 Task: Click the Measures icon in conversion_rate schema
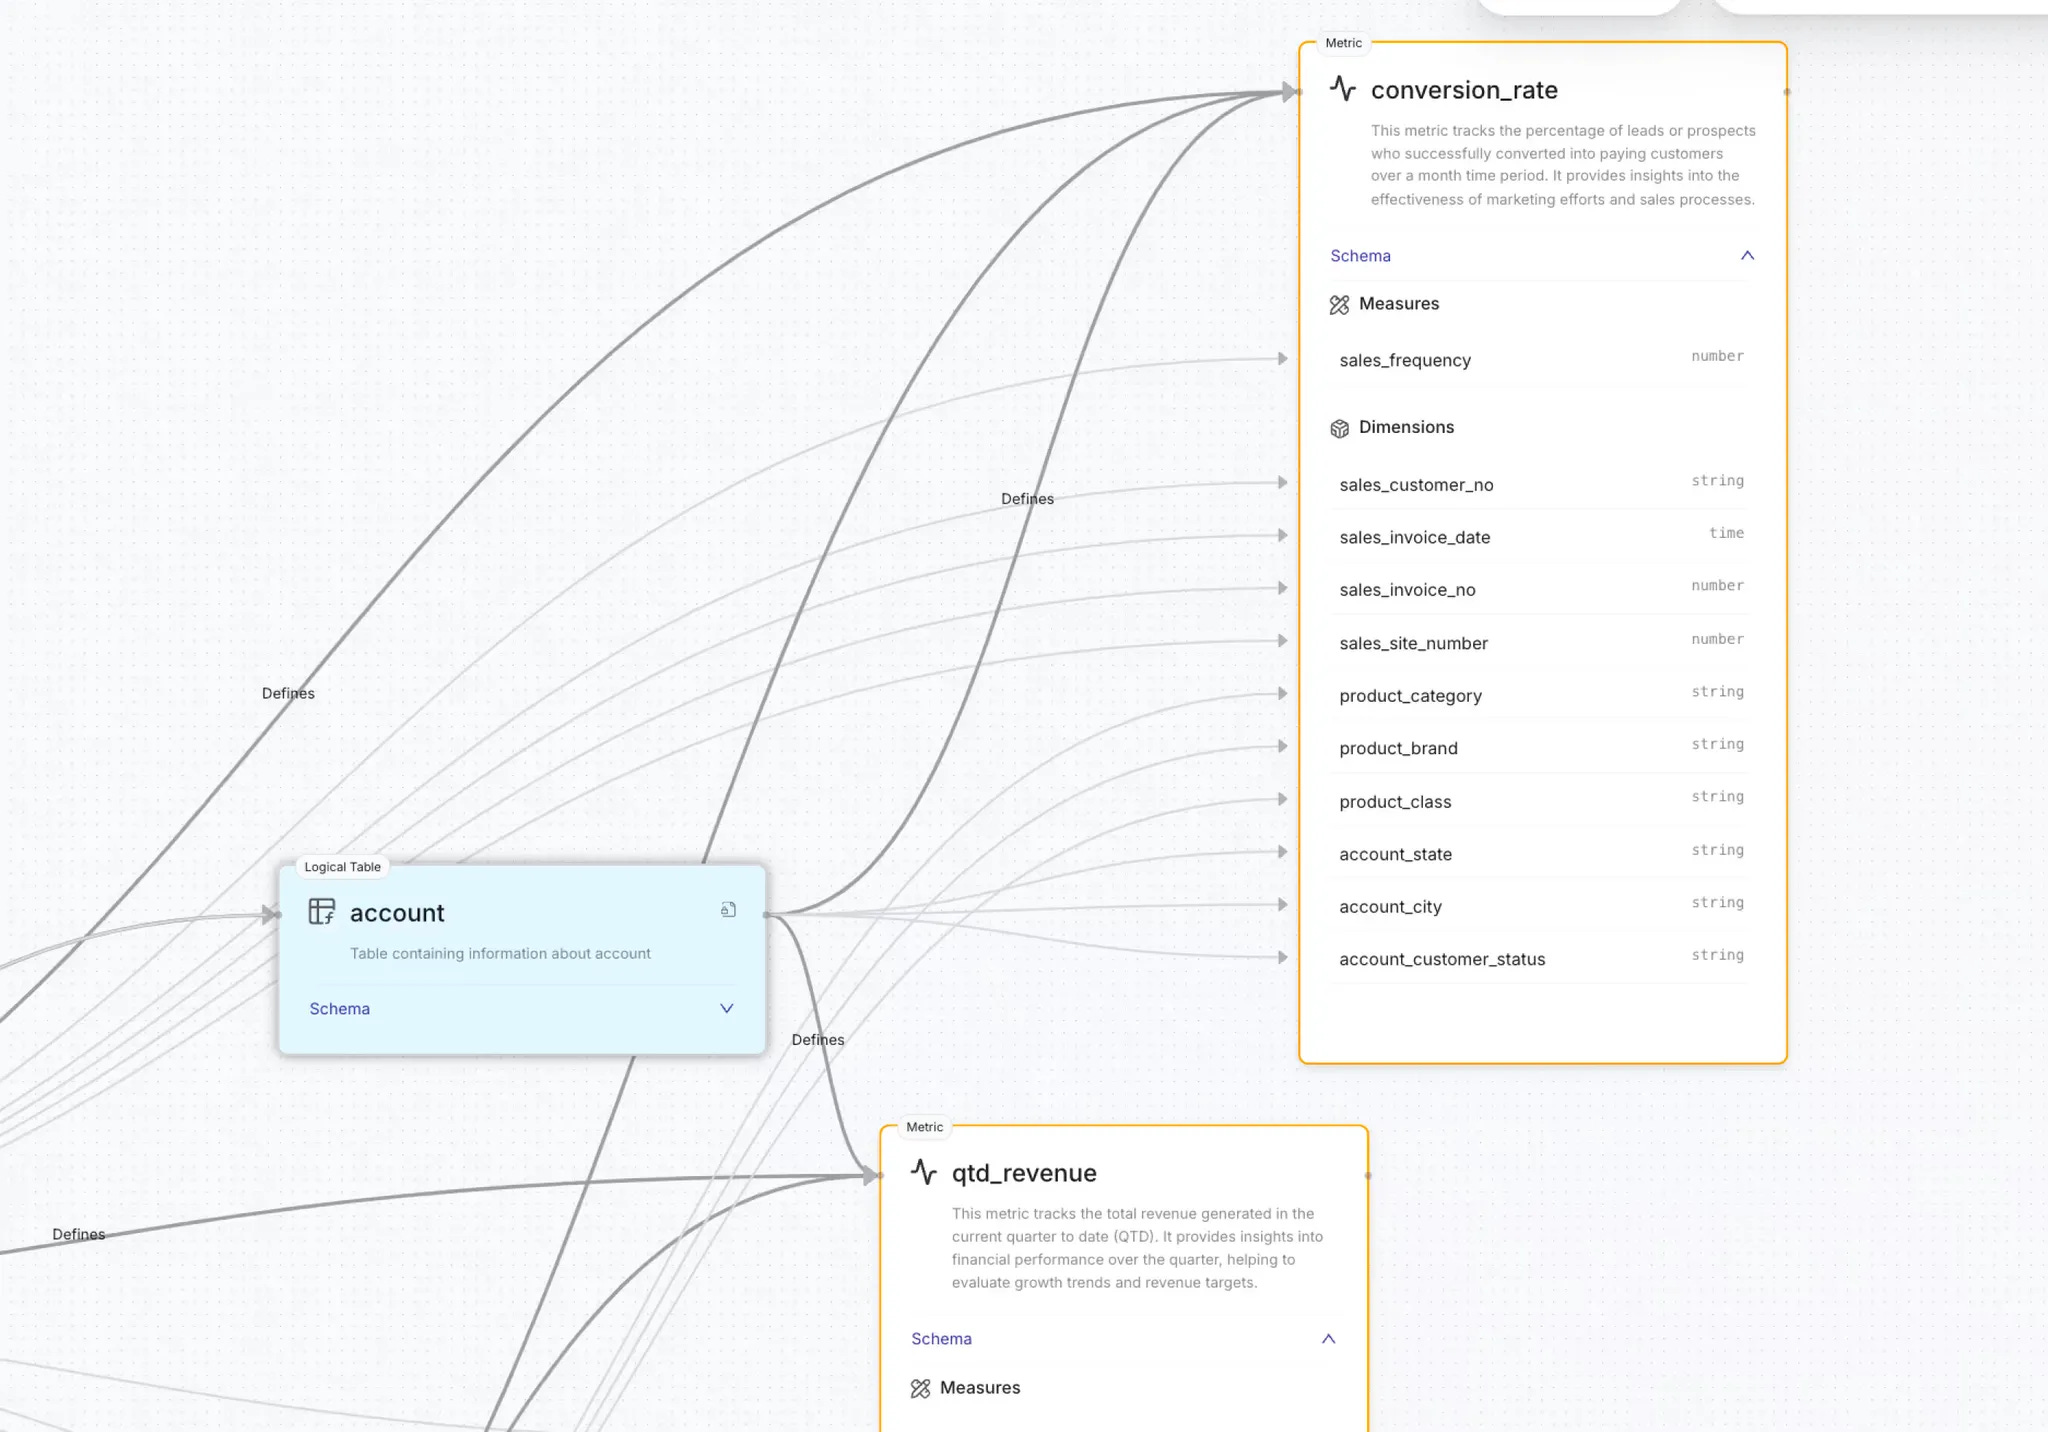point(1339,305)
